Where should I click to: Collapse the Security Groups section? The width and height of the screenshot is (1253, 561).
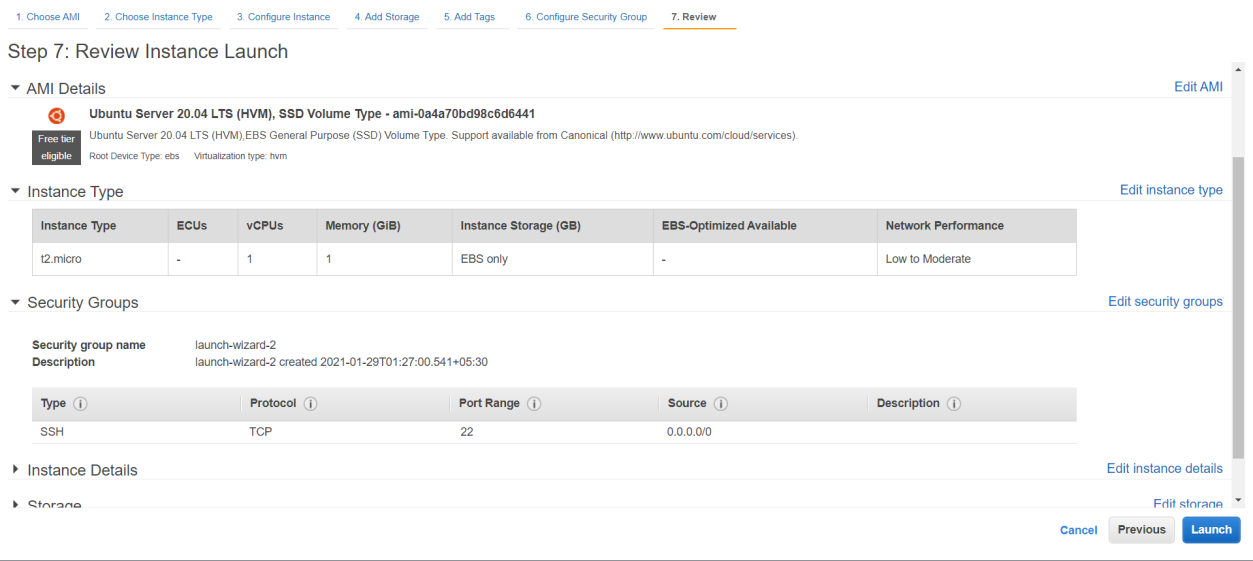click(x=15, y=302)
